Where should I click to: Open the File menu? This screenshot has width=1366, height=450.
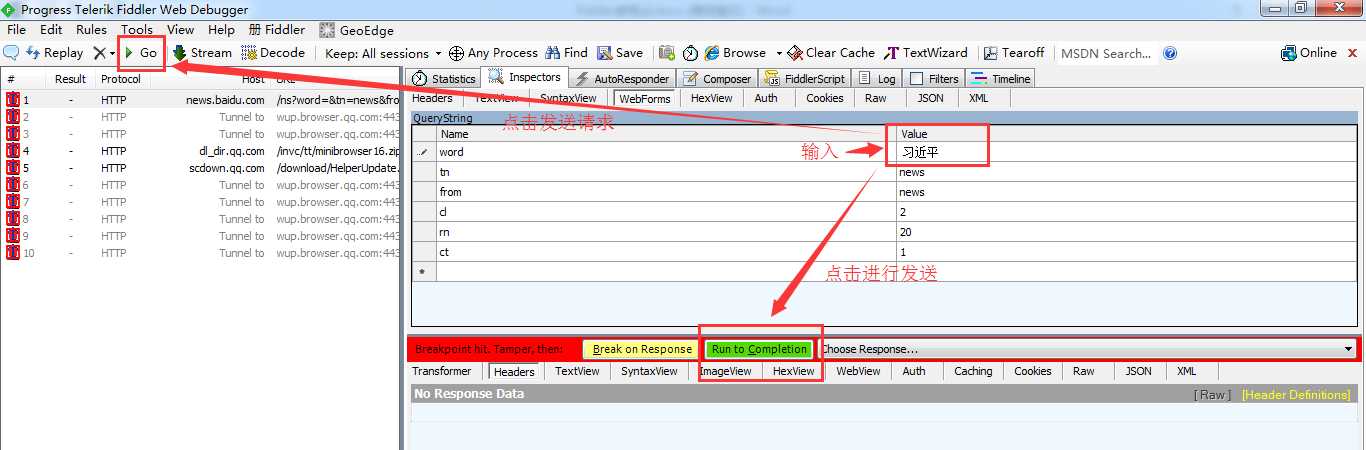[17, 30]
